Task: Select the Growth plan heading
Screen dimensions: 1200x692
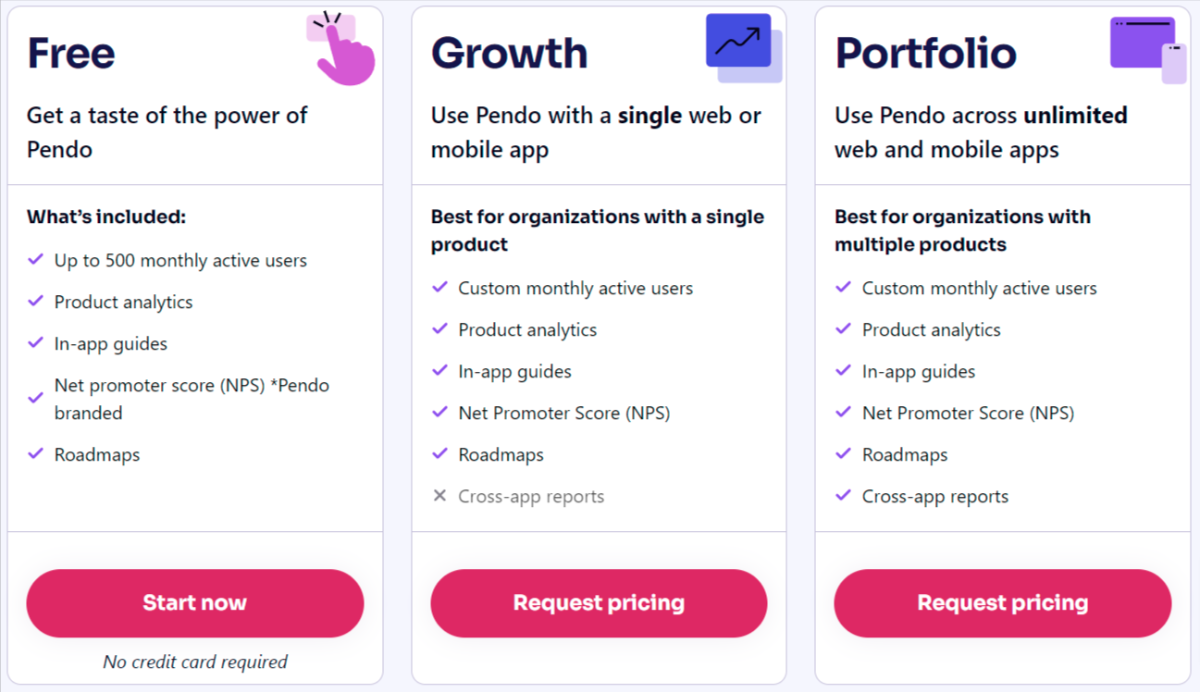Action: (x=510, y=53)
